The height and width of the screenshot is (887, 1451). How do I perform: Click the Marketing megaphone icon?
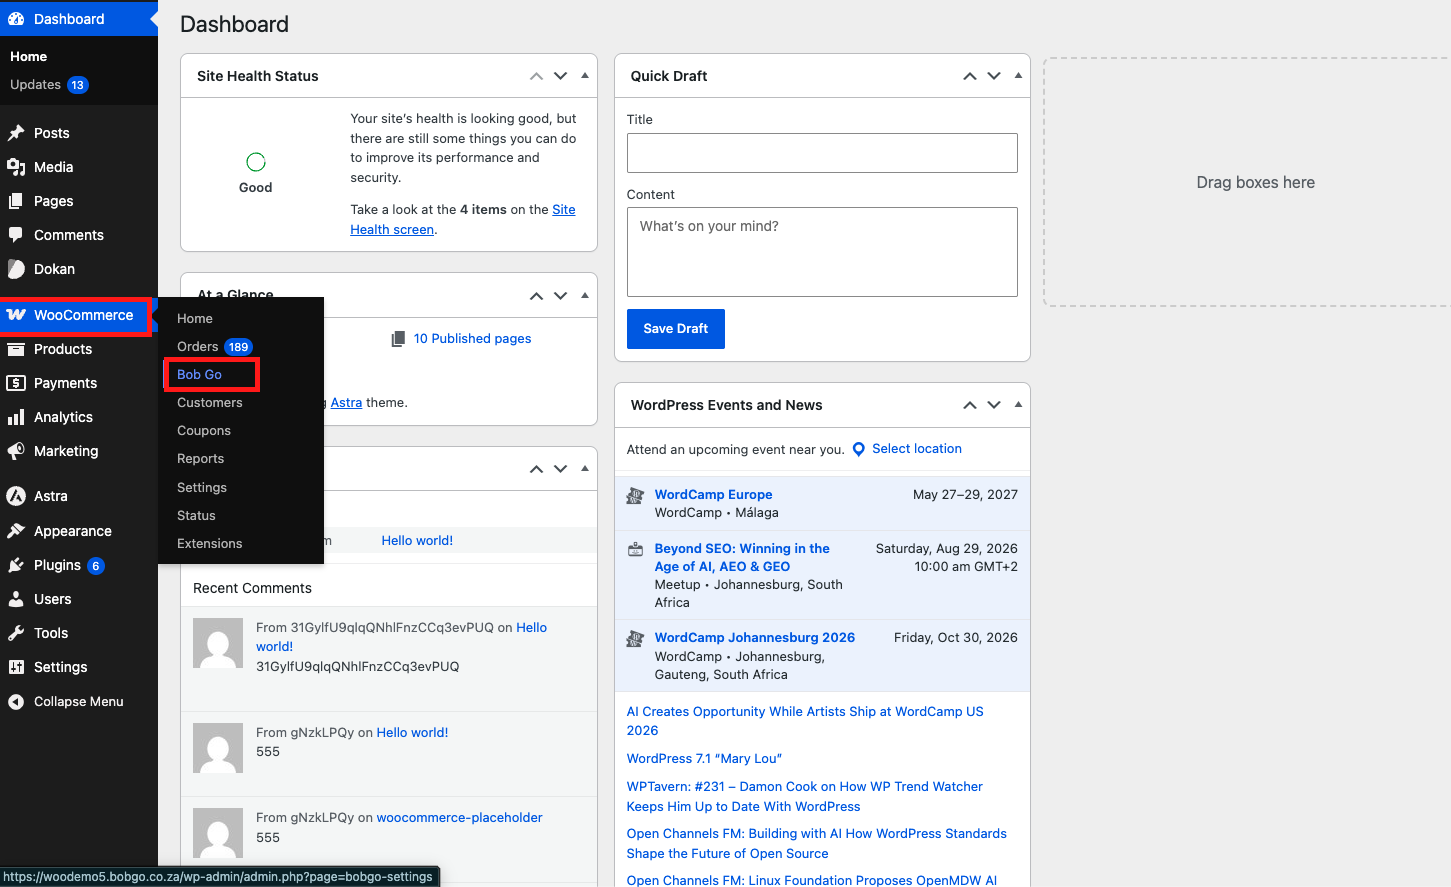coord(16,451)
